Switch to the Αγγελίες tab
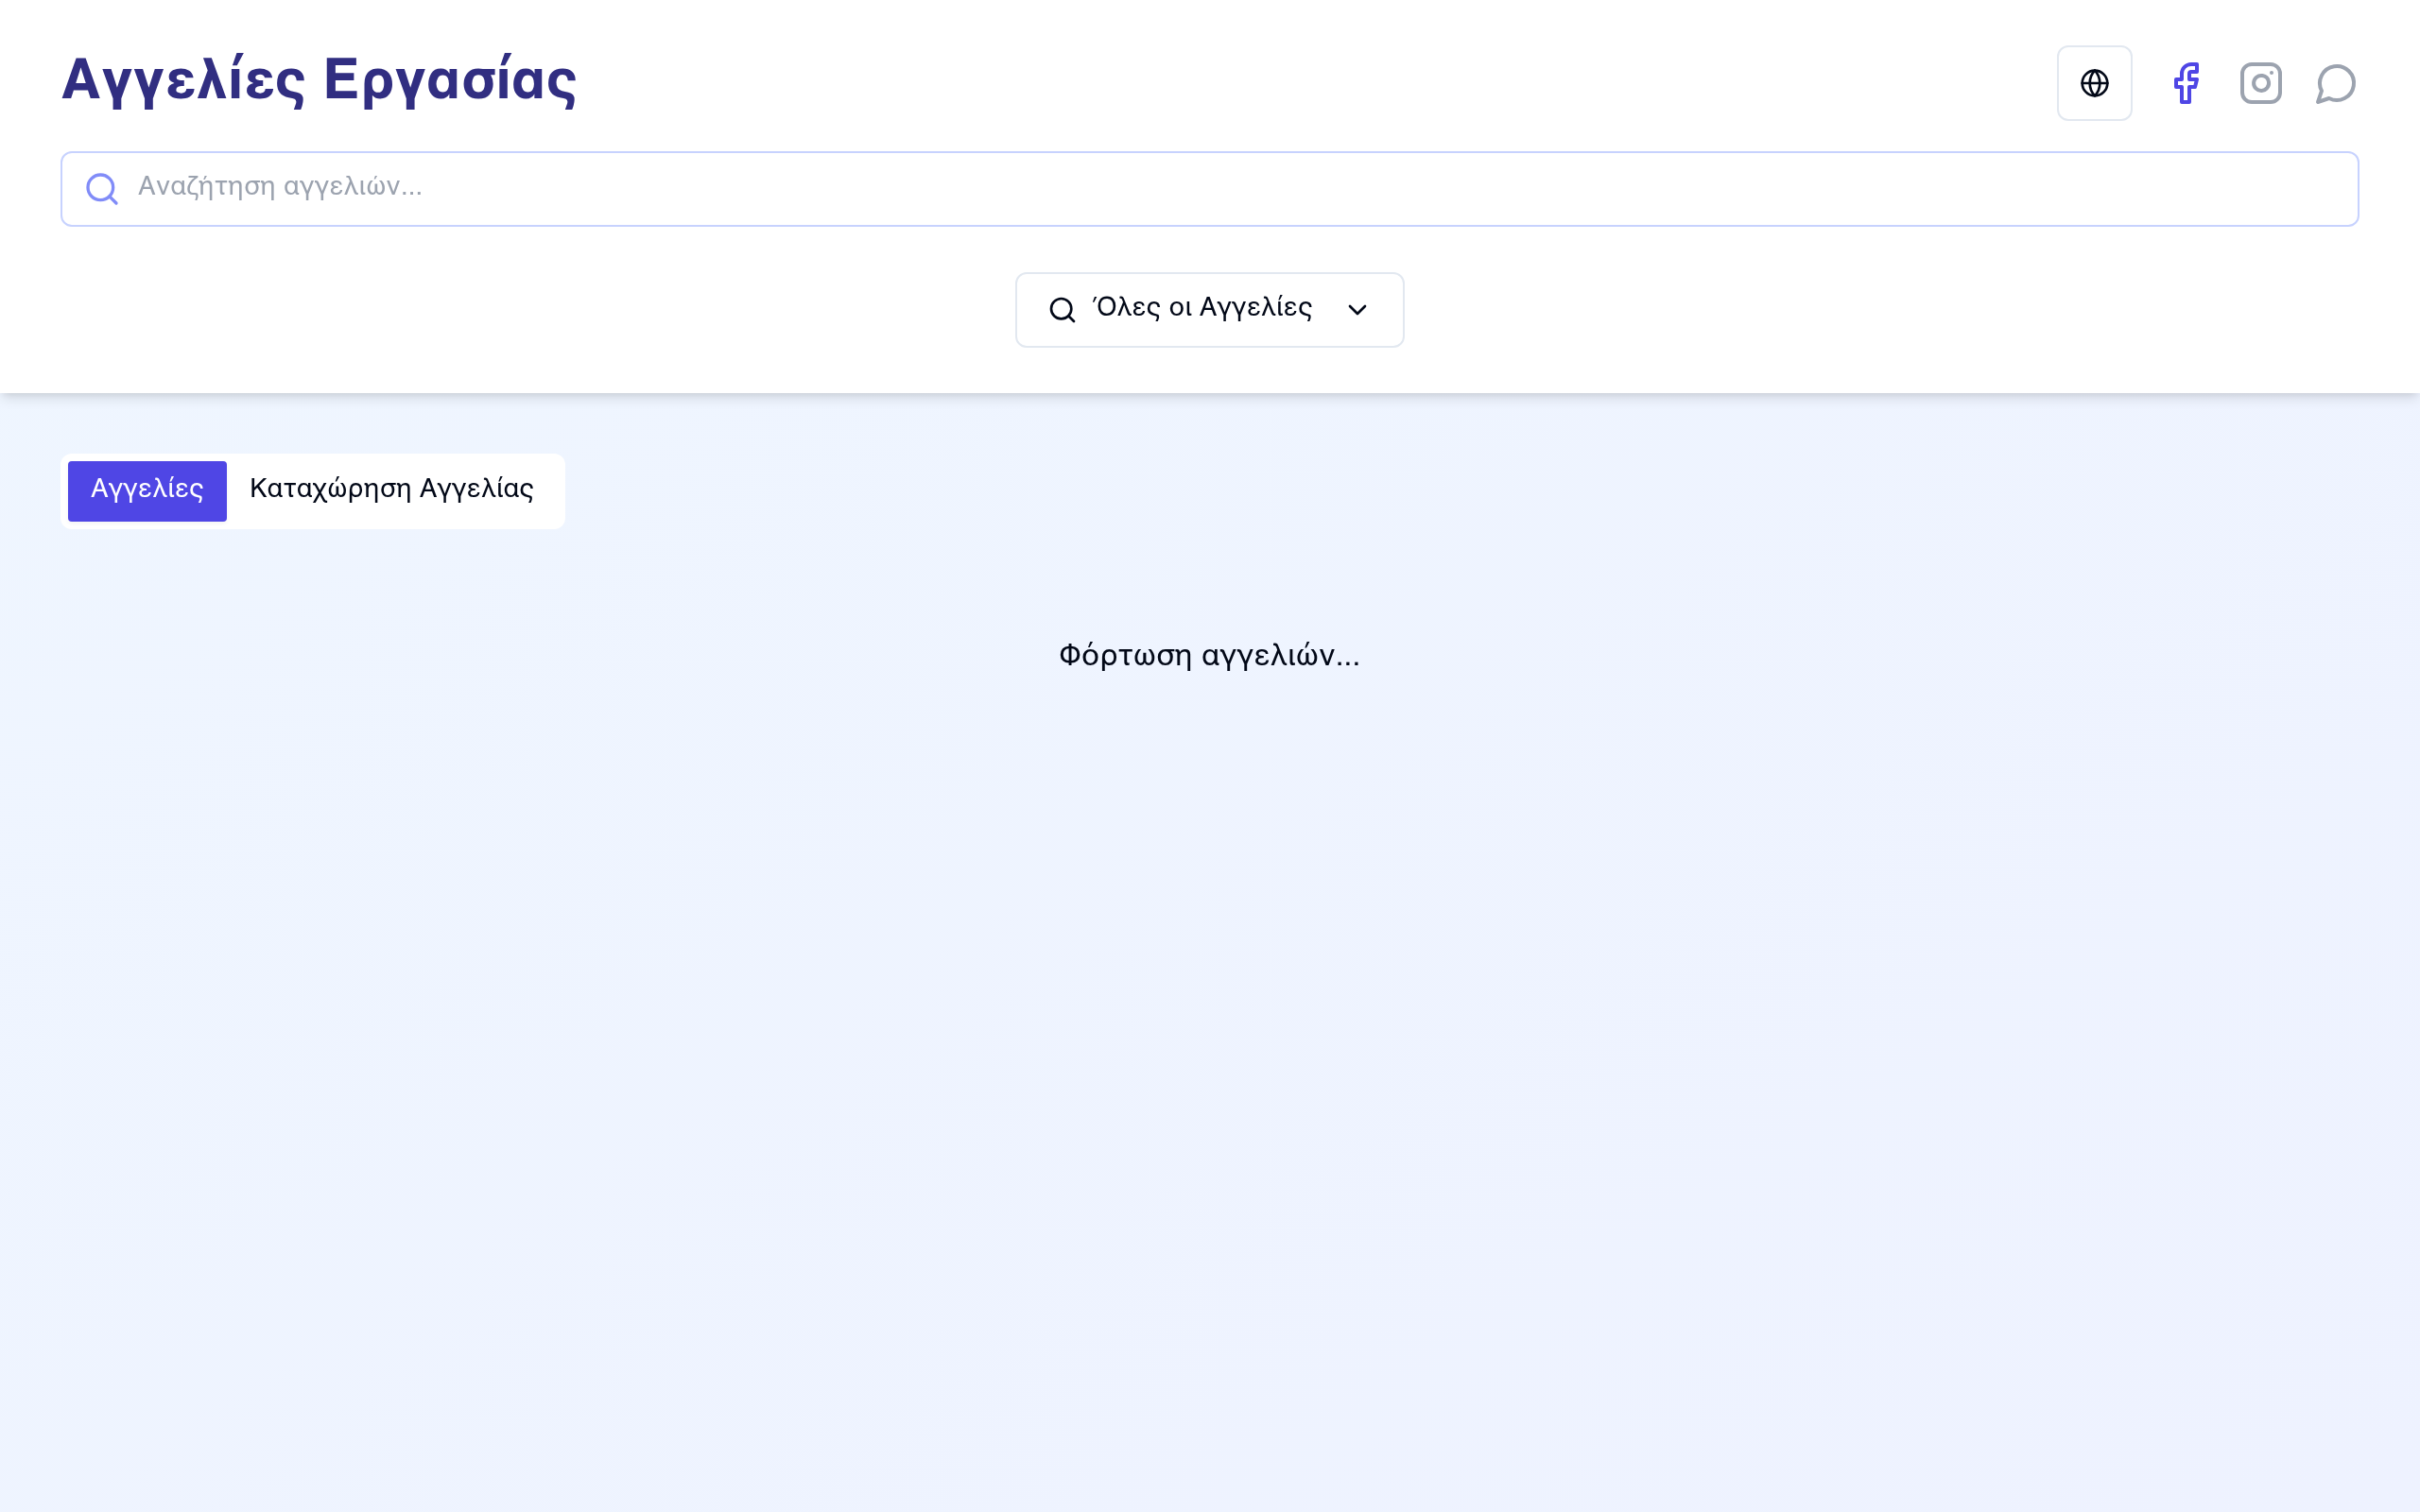Screen dimensions: 2420x1512 point(147,490)
